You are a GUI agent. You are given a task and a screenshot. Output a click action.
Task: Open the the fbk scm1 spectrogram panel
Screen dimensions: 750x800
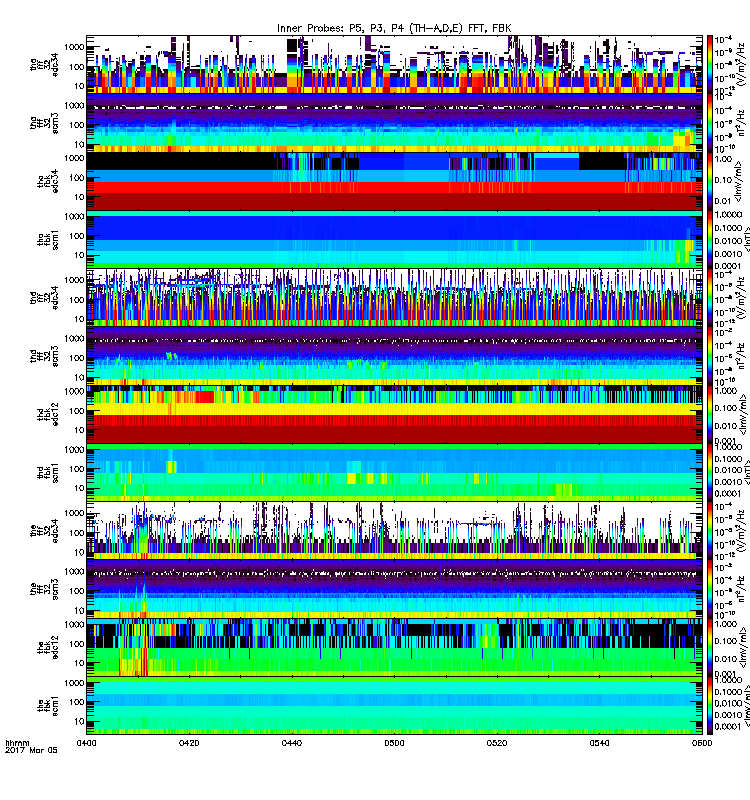pyautogui.click(x=394, y=706)
